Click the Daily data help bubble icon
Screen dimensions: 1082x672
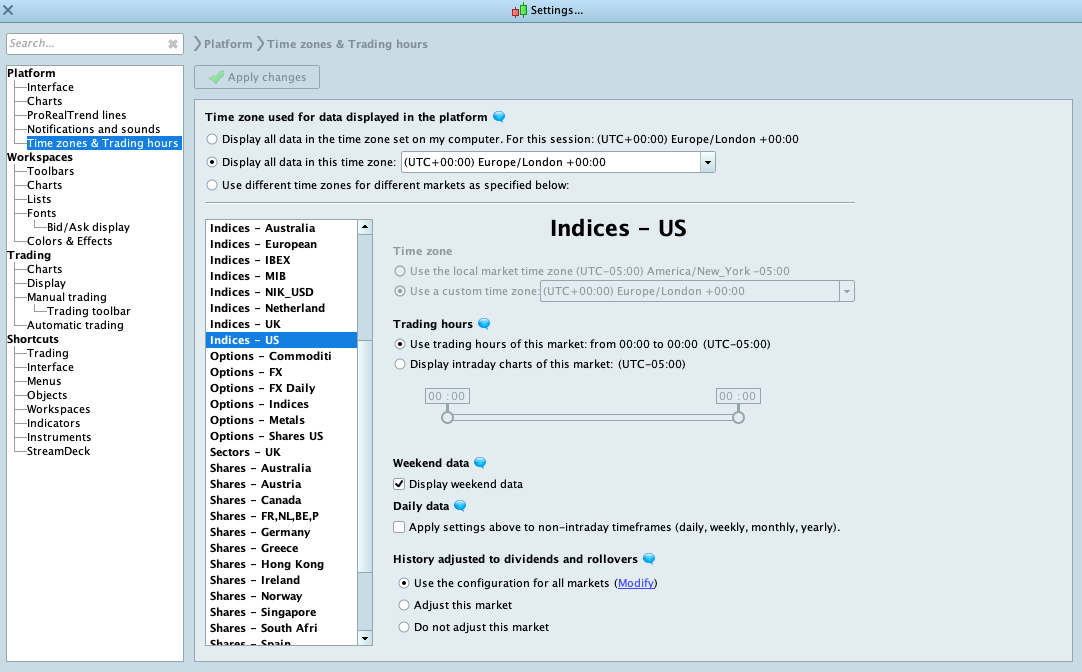(x=460, y=506)
